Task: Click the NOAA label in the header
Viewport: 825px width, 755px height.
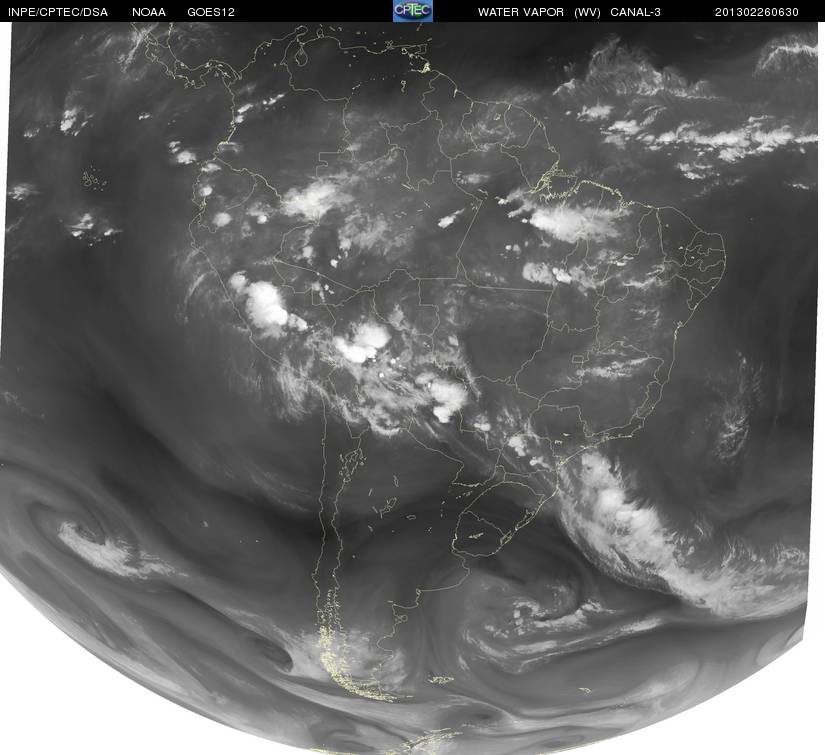Action: [x=149, y=12]
